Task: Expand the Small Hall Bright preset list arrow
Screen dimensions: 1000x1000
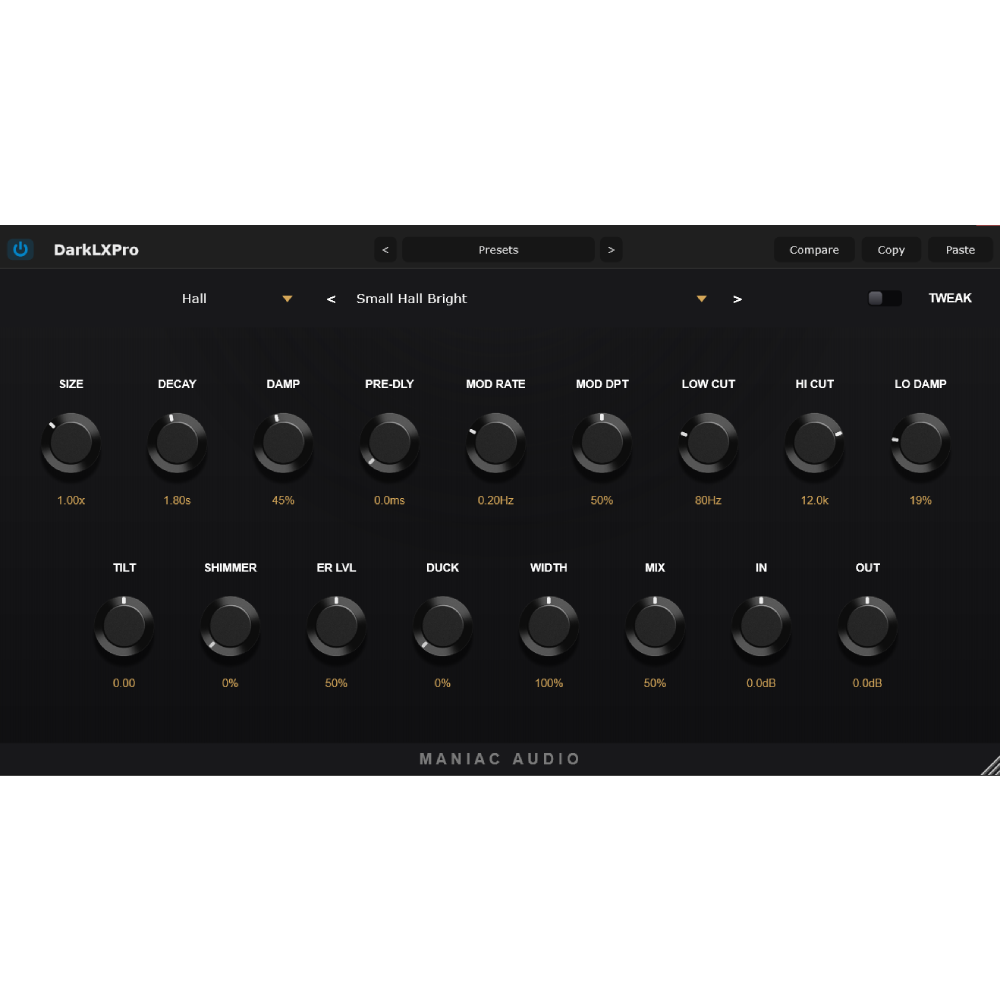Action: pyautogui.click(x=702, y=298)
